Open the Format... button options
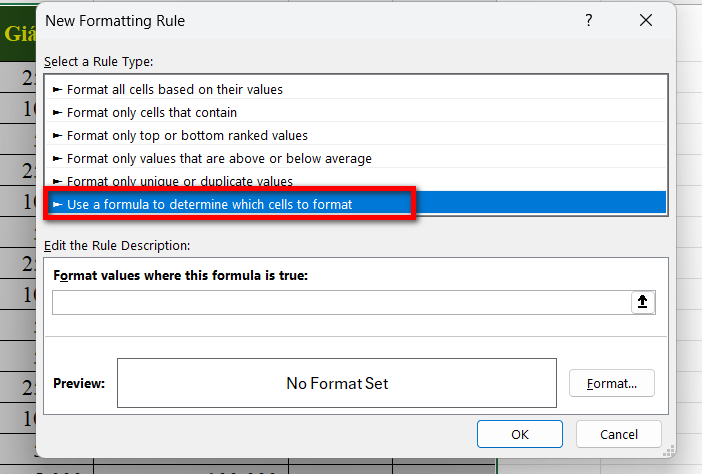 click(611, 383)
